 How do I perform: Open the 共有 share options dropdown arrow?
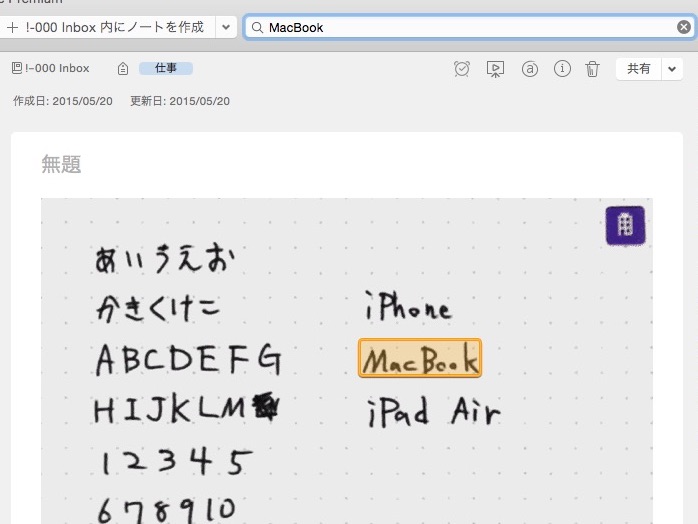(672, 69)
